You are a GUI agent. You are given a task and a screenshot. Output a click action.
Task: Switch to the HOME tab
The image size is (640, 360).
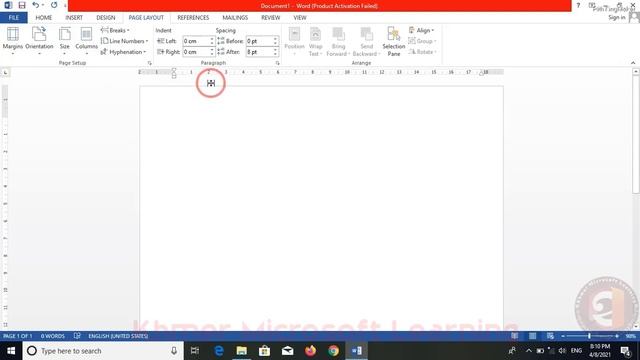[x=43, y=18]
